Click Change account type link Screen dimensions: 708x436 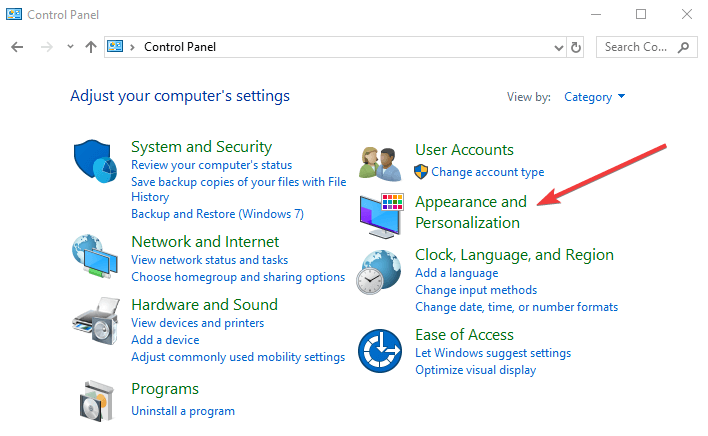(488, 172)
